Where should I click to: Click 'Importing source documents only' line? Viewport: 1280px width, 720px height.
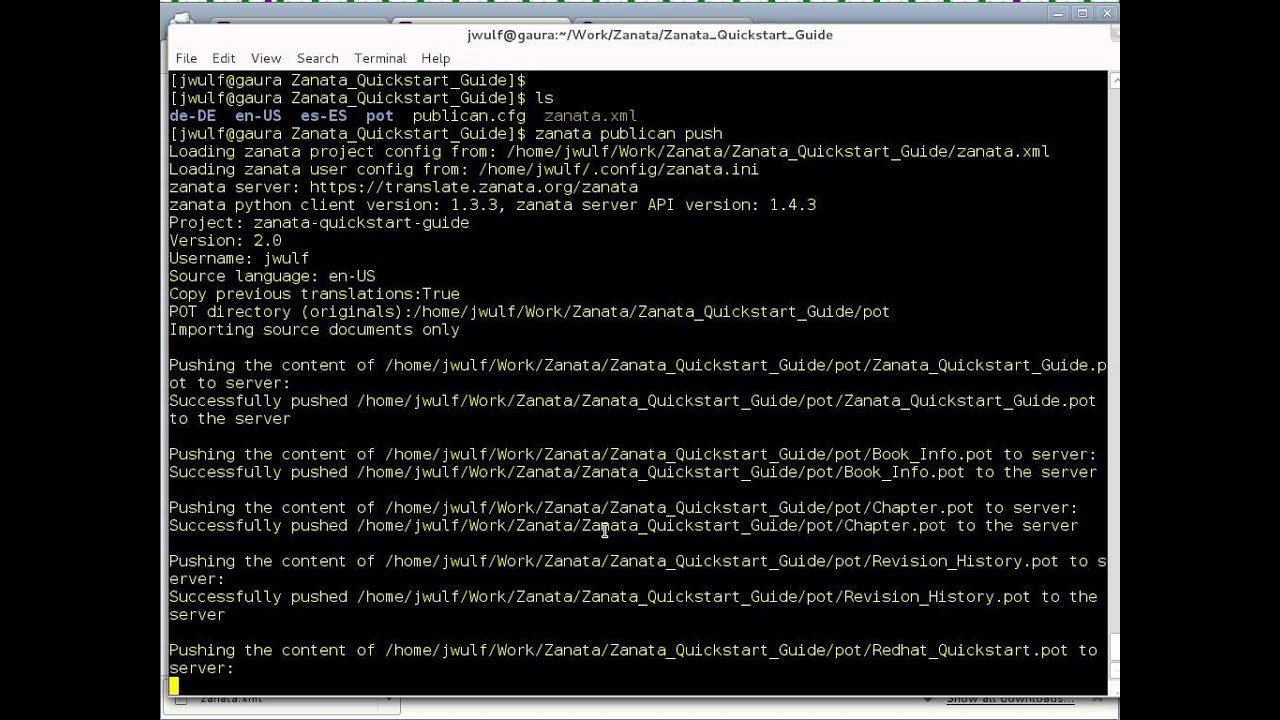point(314,330)
